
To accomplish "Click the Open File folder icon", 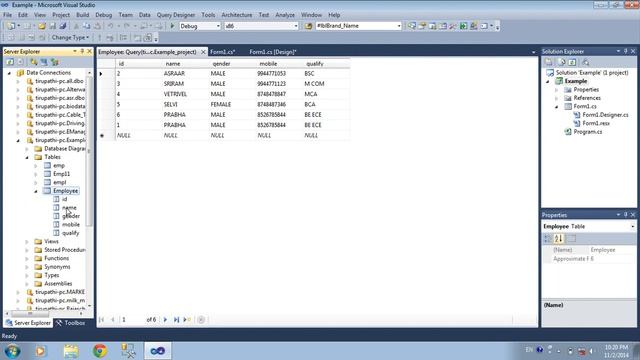I will click(x=42, y=26).
